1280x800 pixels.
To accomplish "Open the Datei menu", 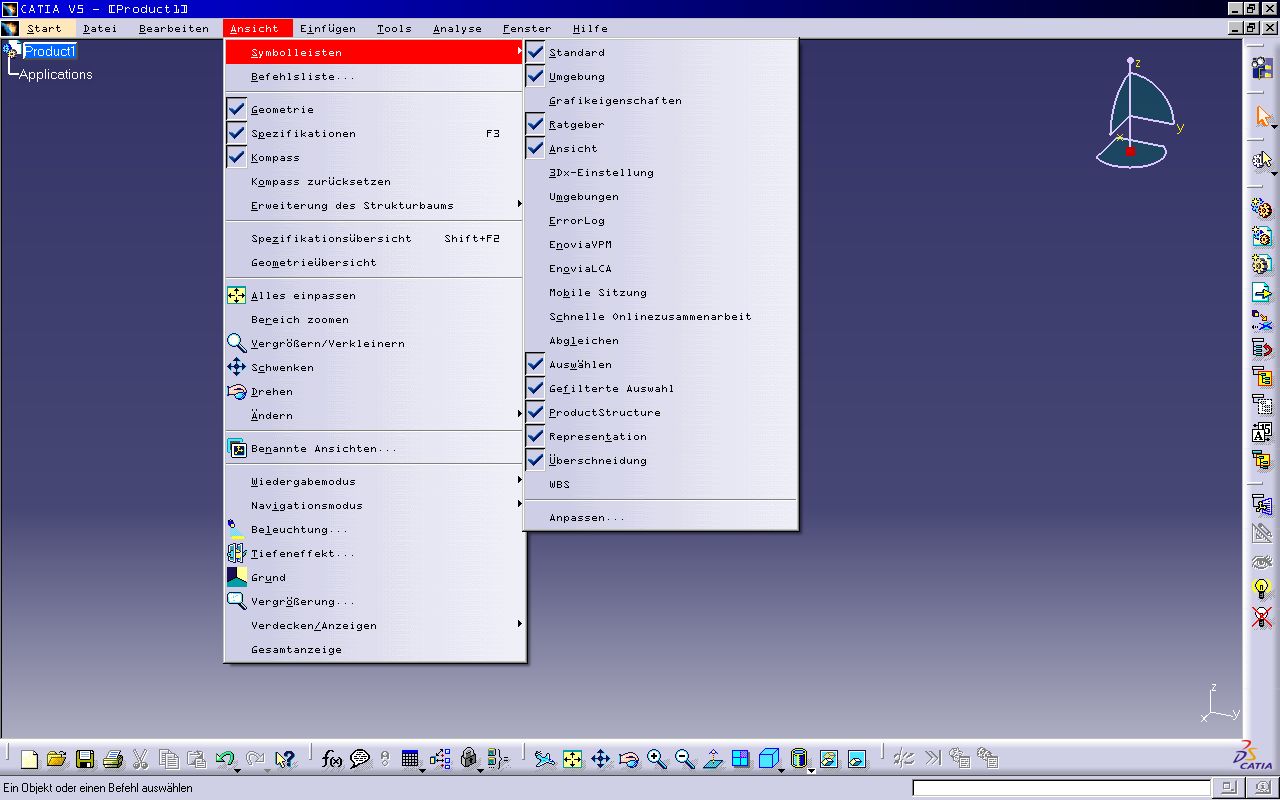I will pyautogui.click(x=100, y=28).
